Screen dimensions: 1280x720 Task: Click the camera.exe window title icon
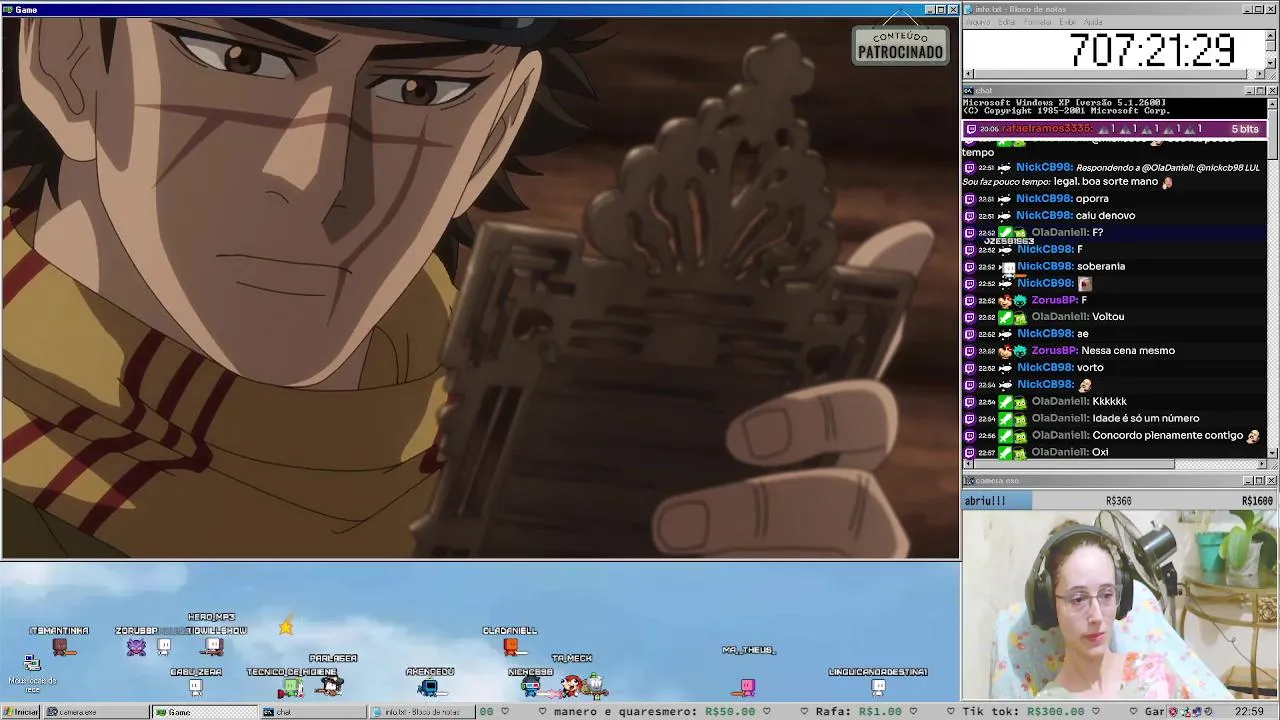[969, 481]
